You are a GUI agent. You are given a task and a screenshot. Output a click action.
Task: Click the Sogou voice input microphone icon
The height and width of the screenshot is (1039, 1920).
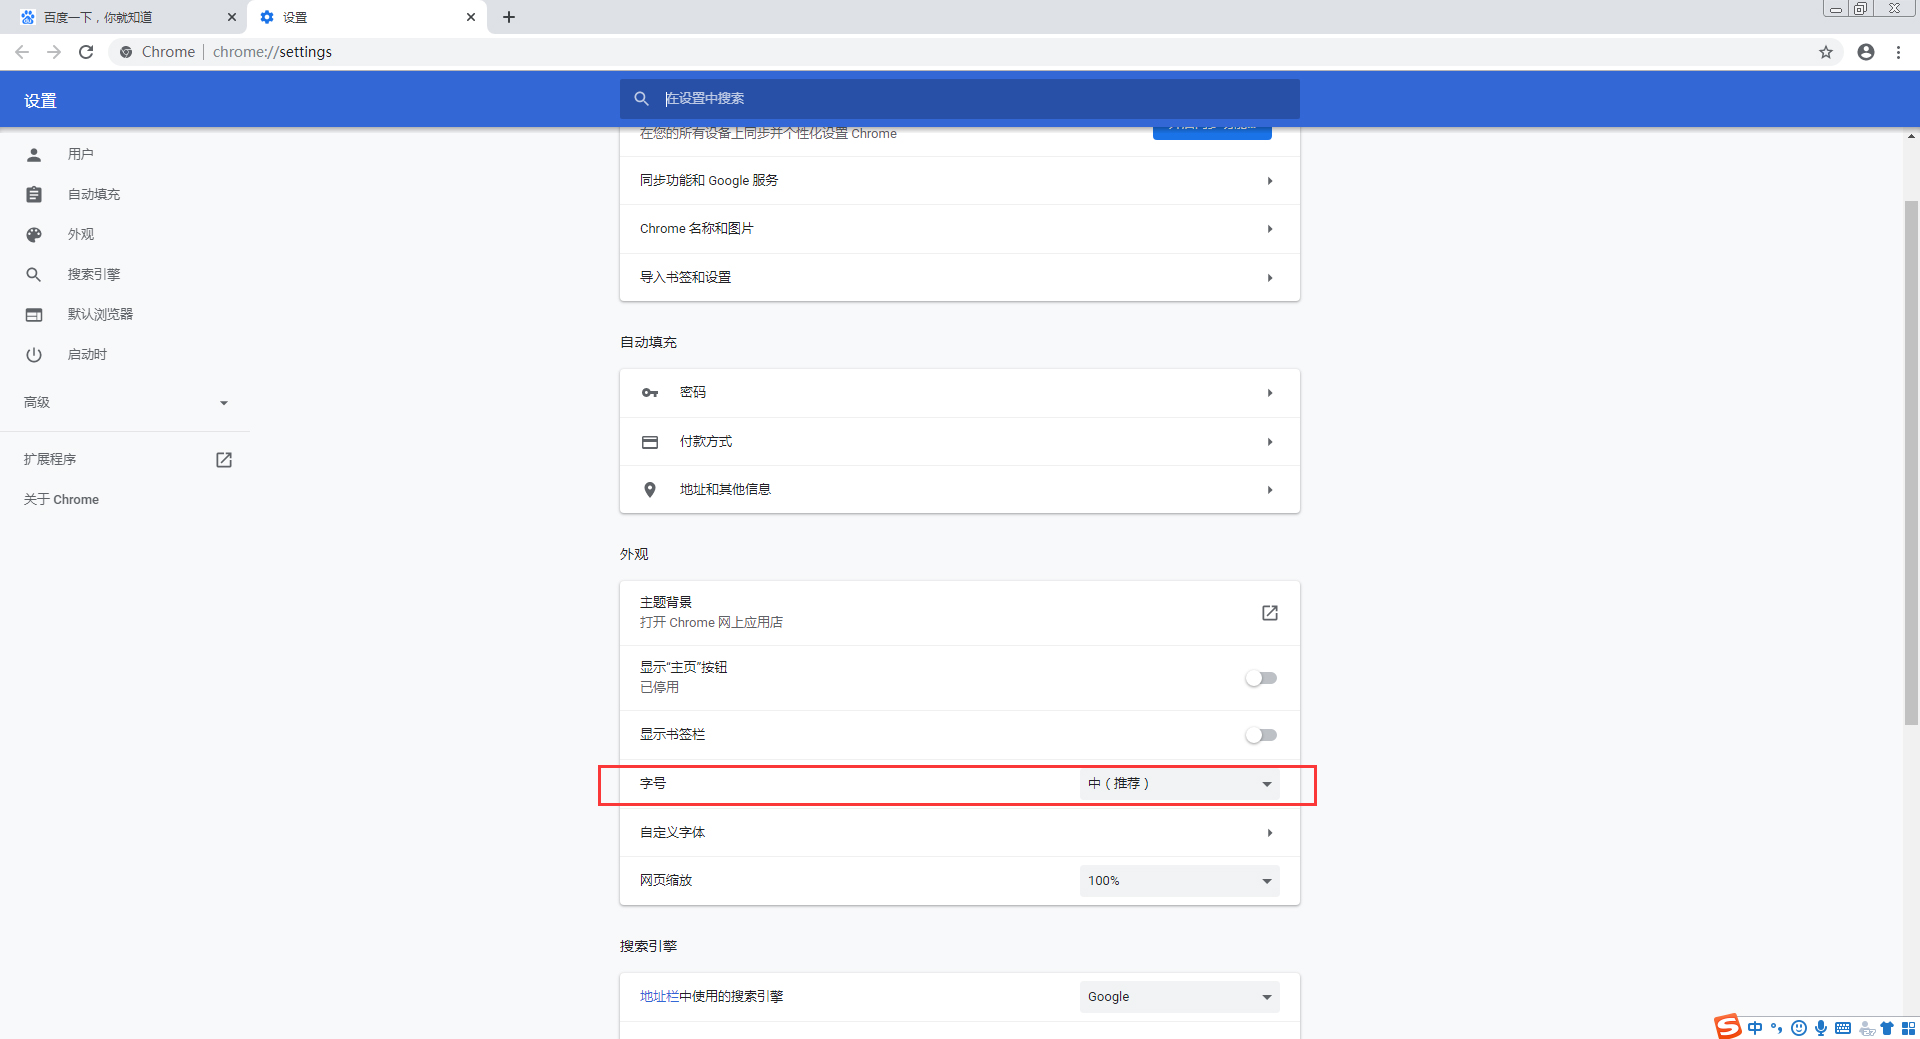pos(1821,1027)
